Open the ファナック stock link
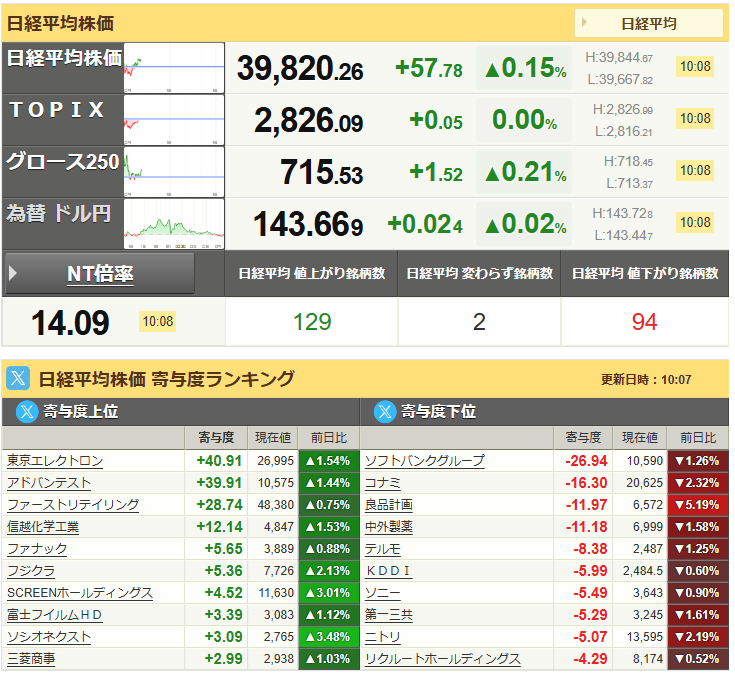735x678 pixels. click(37, 549)
